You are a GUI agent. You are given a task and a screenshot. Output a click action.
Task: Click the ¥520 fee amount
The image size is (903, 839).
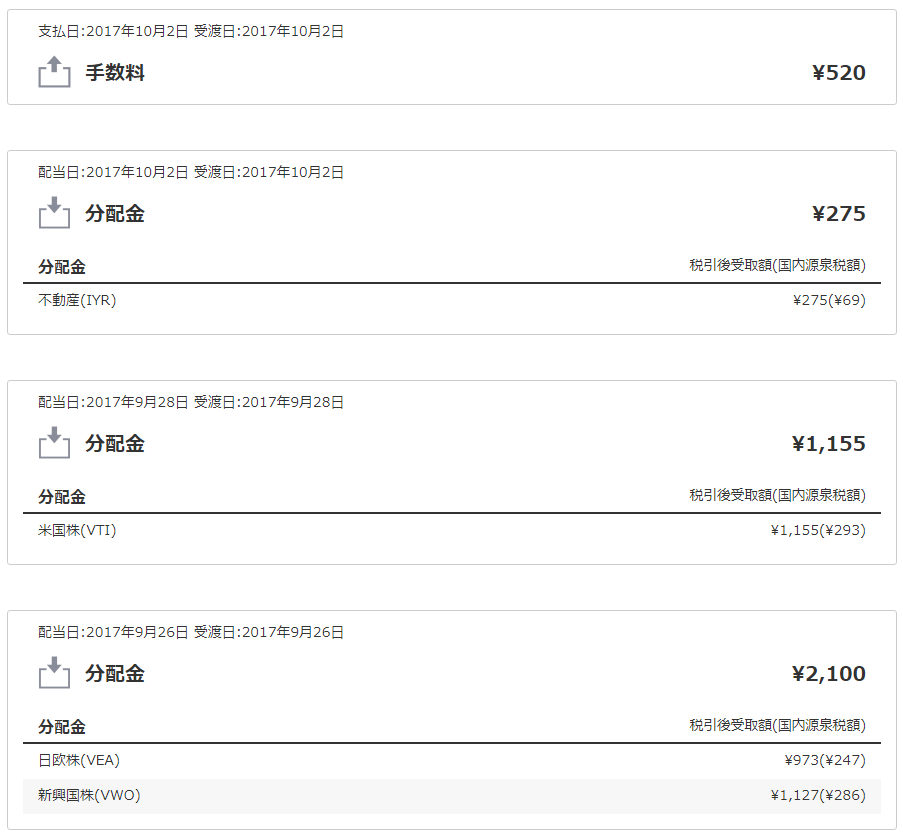pyautogui.click(x=838, y=73)
